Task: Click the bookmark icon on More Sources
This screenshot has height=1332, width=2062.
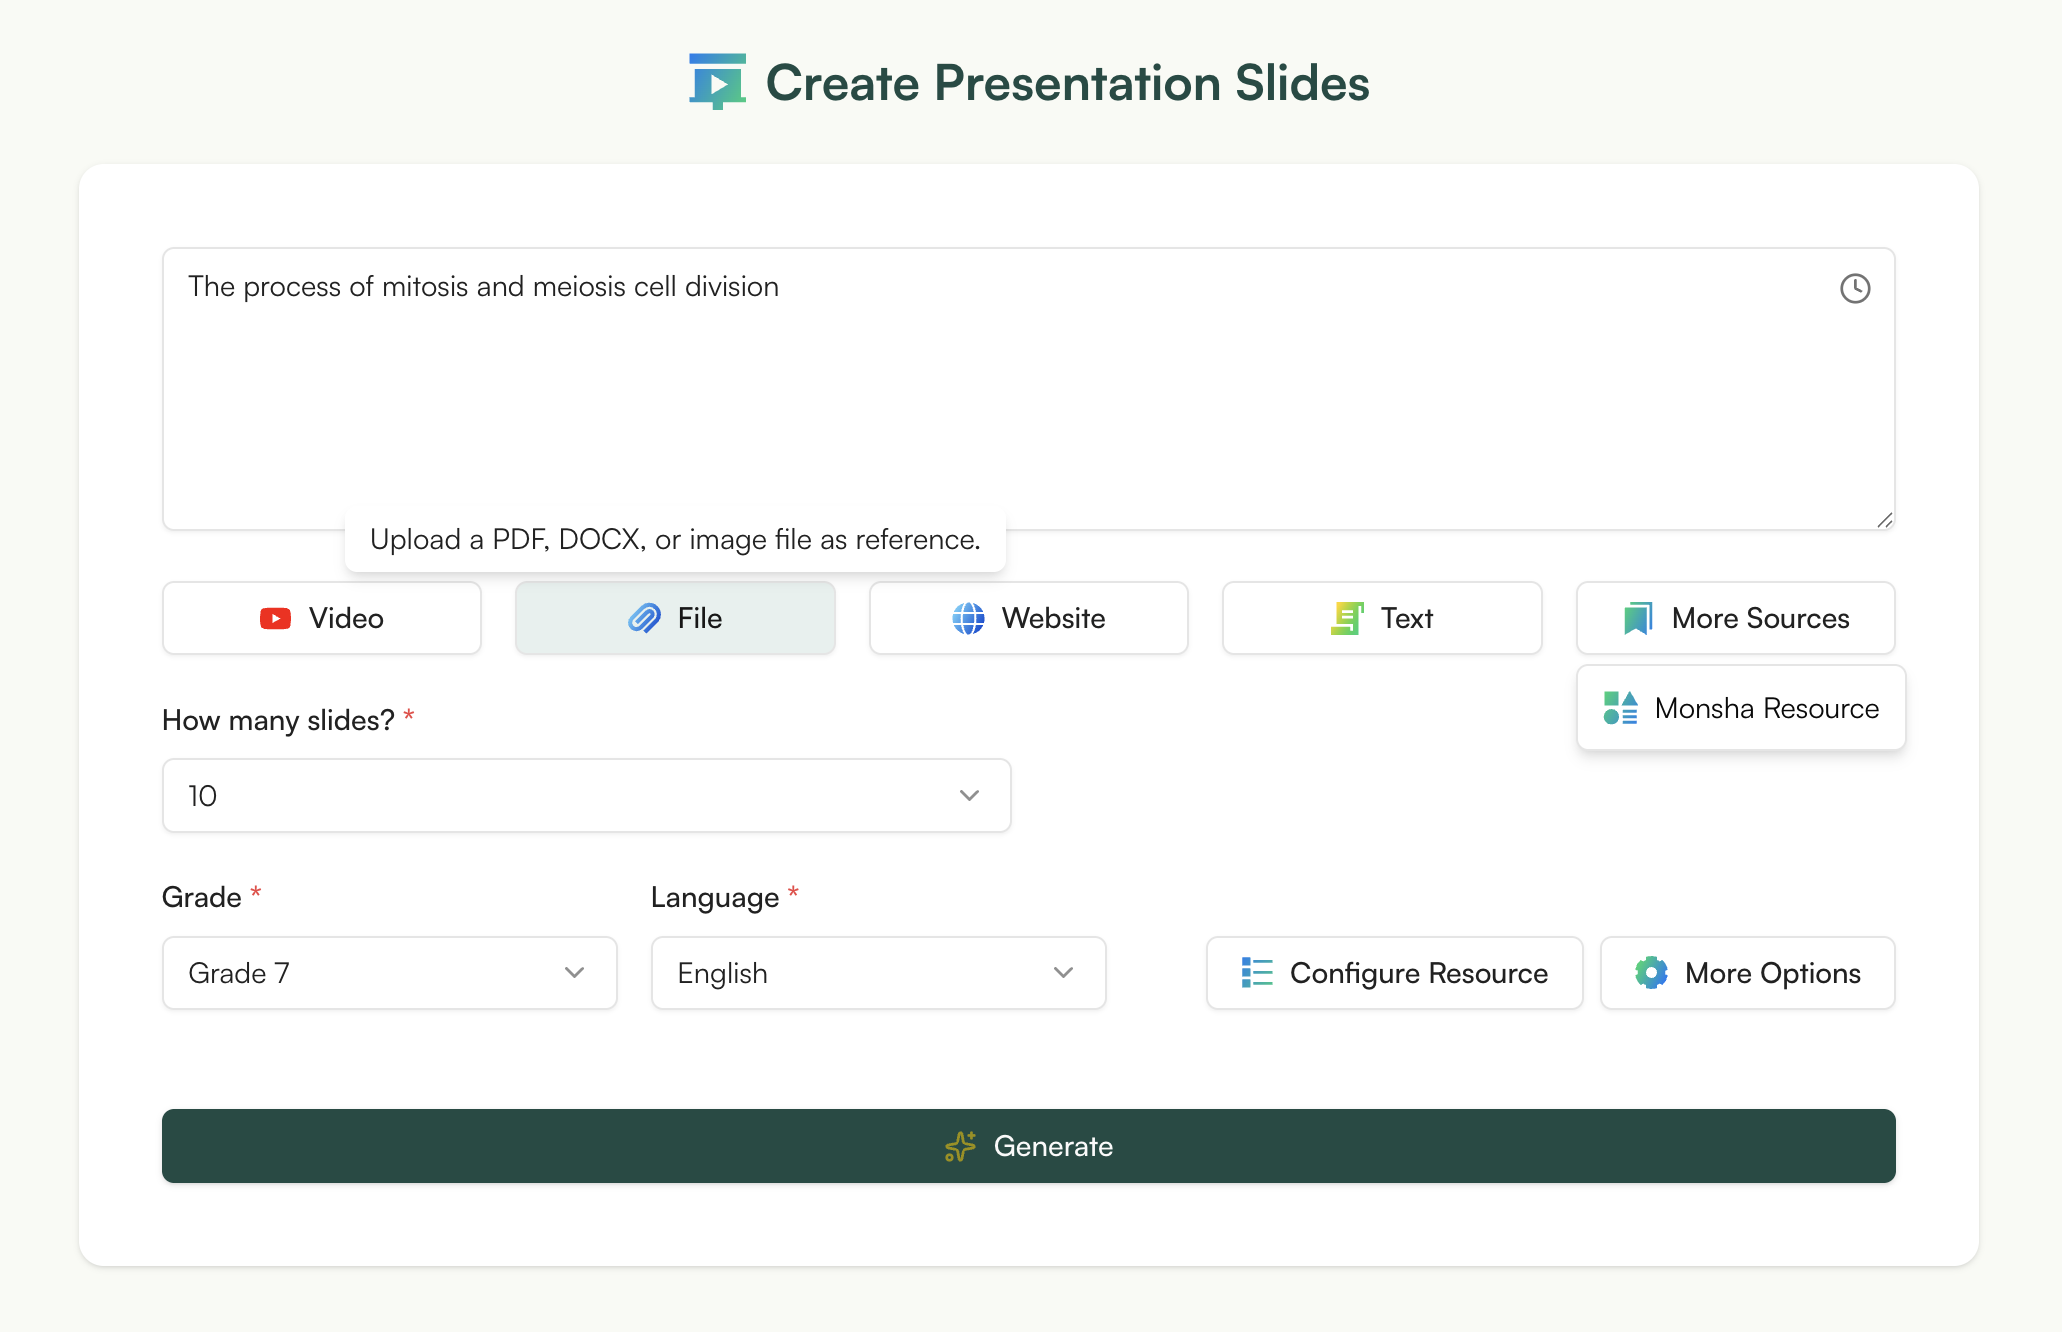Action: tap(1636, 618)
